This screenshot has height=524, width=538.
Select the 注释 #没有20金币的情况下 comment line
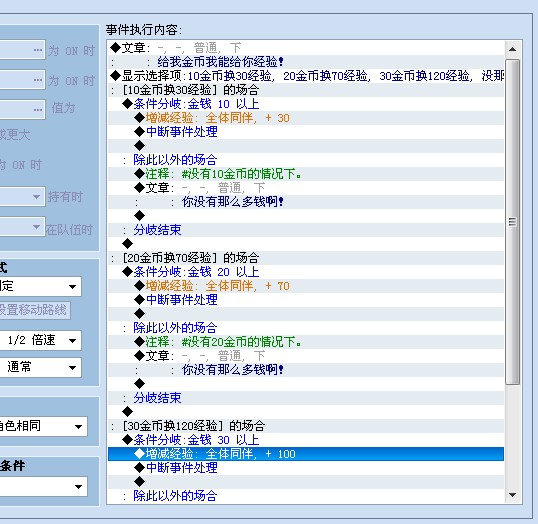tap(306, 342)
